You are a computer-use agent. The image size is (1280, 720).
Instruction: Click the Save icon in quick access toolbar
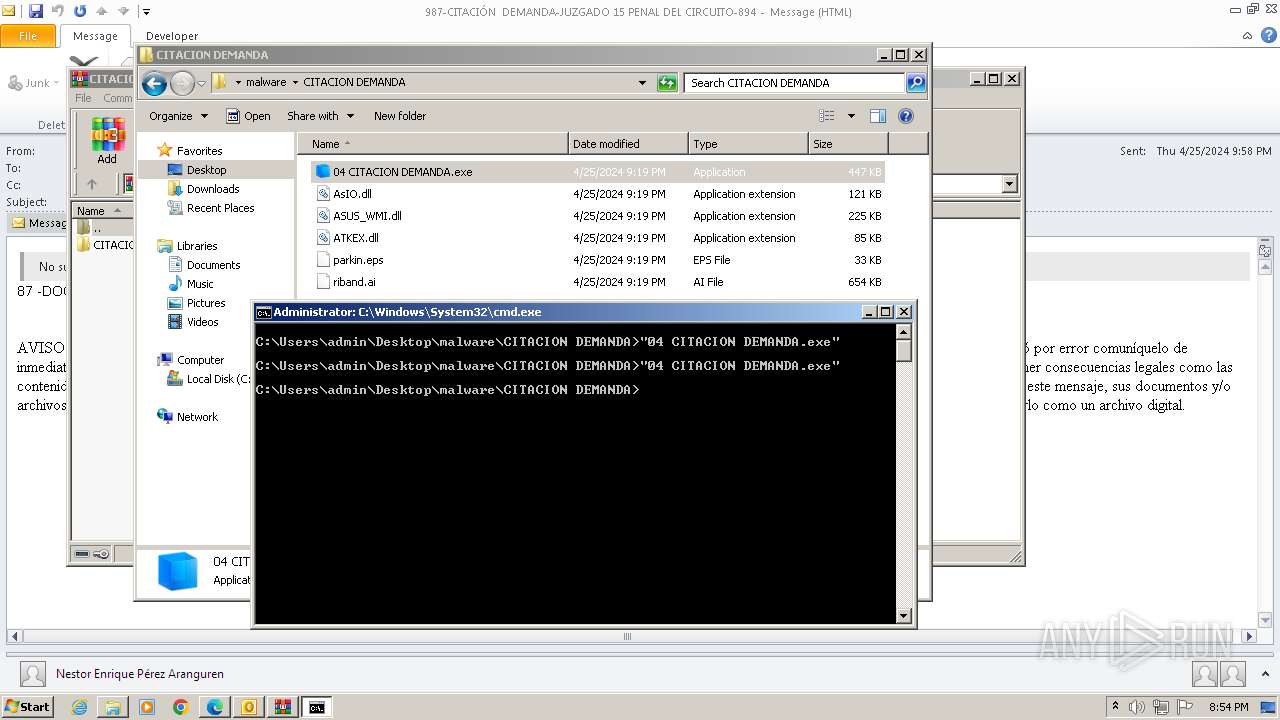(36, 11)
